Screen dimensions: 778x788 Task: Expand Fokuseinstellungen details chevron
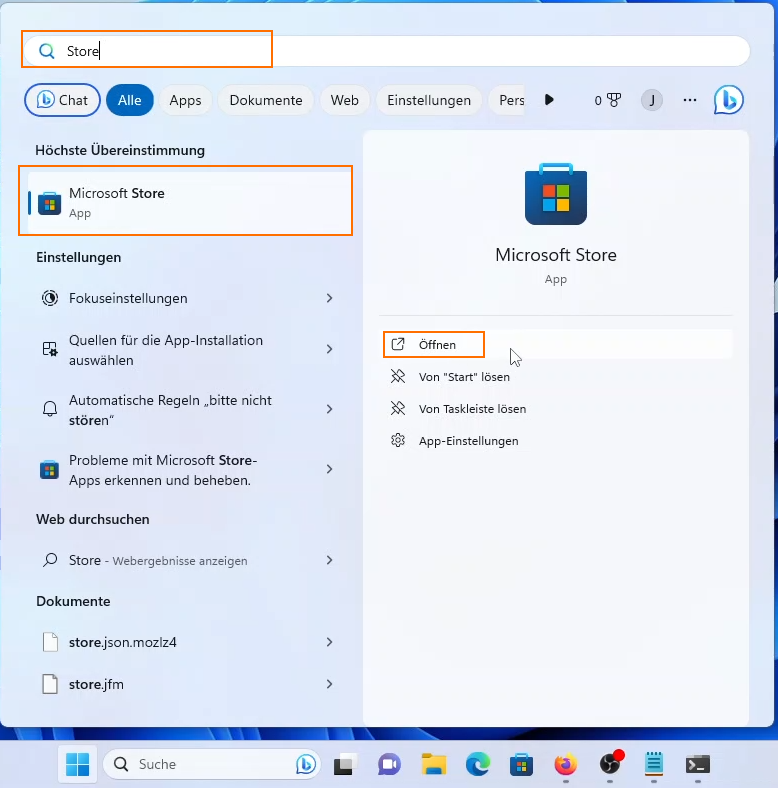coord(329,298)
